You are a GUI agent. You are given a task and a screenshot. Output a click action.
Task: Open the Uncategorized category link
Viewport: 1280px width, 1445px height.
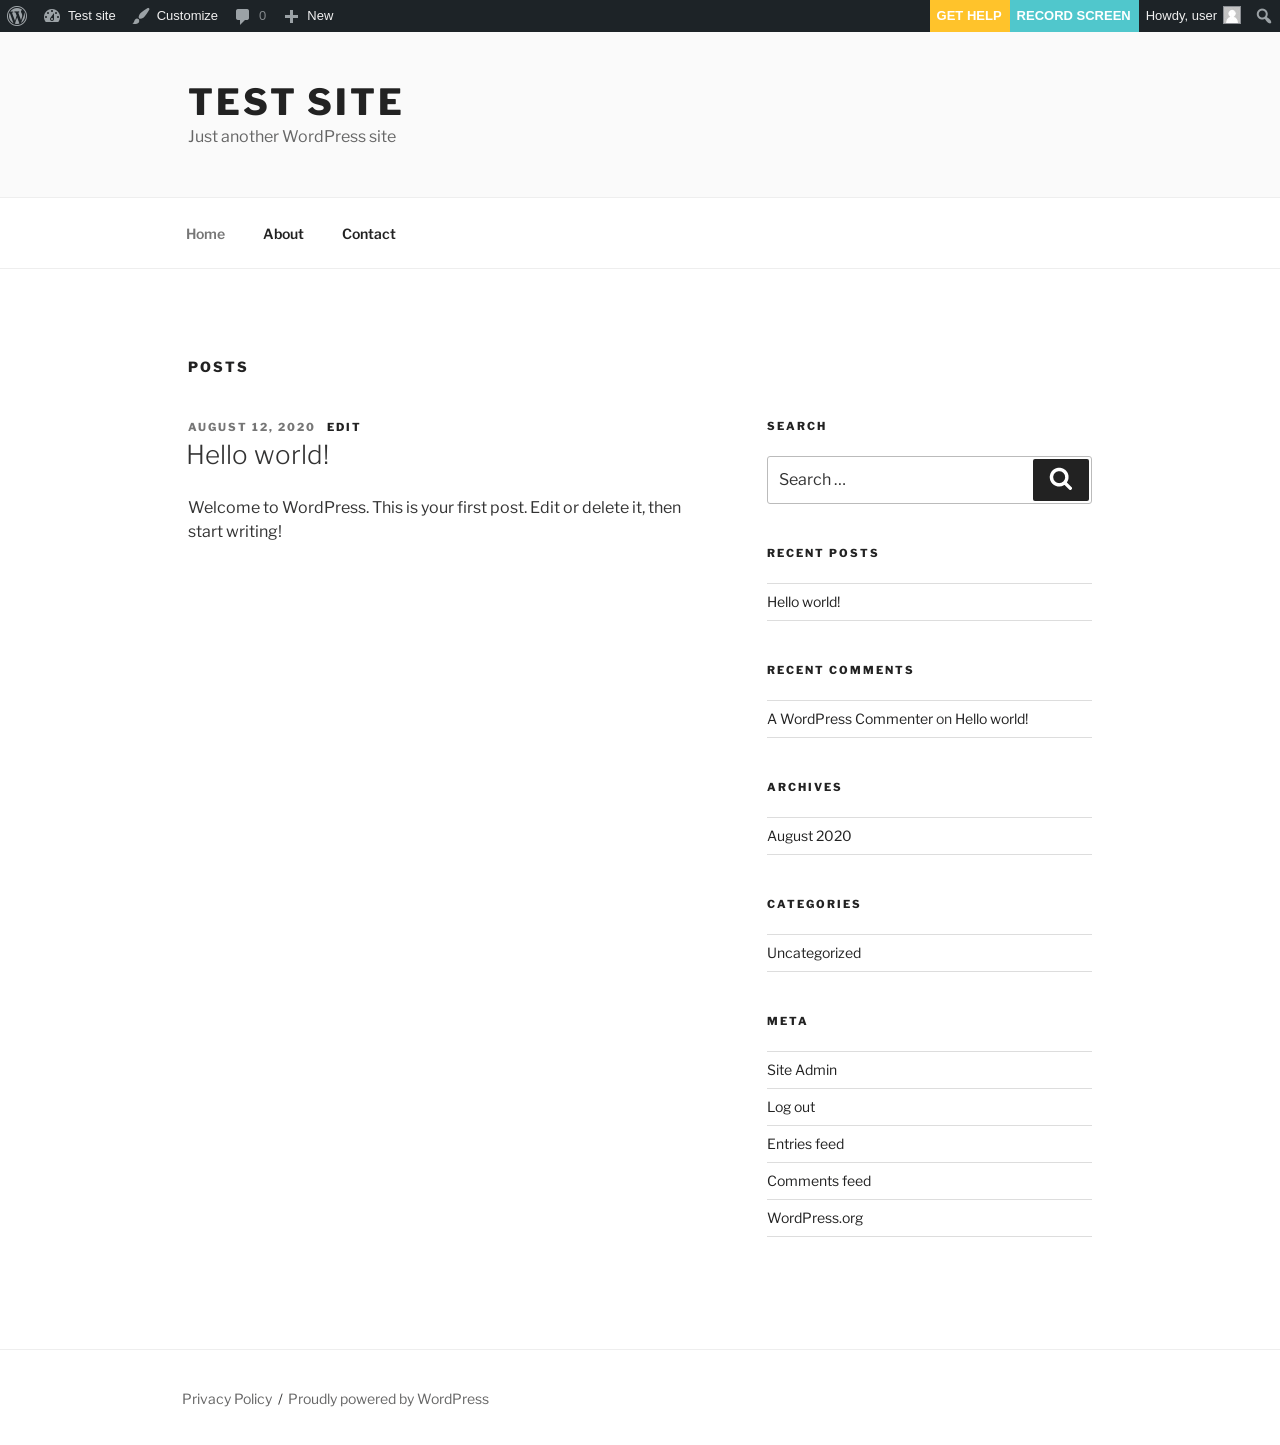point(814,953)
